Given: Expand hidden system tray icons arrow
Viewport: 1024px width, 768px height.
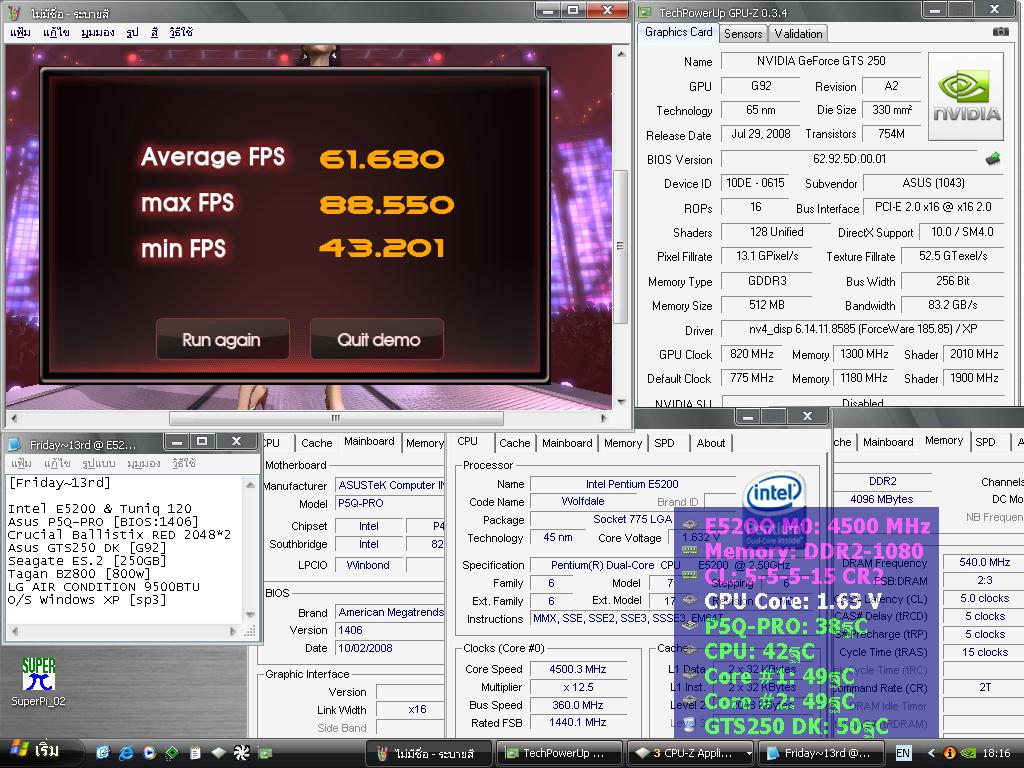Looking at the screenshot, I should pos(931,753).
